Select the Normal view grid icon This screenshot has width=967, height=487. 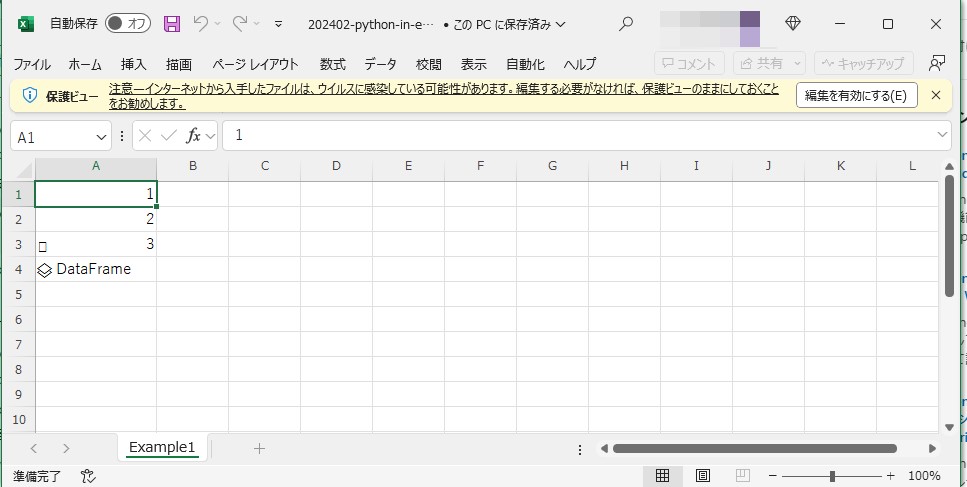(662, 476)
